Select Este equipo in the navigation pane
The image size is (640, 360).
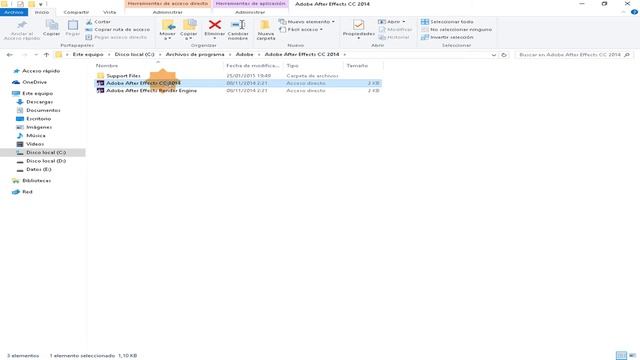click(38, 93)
